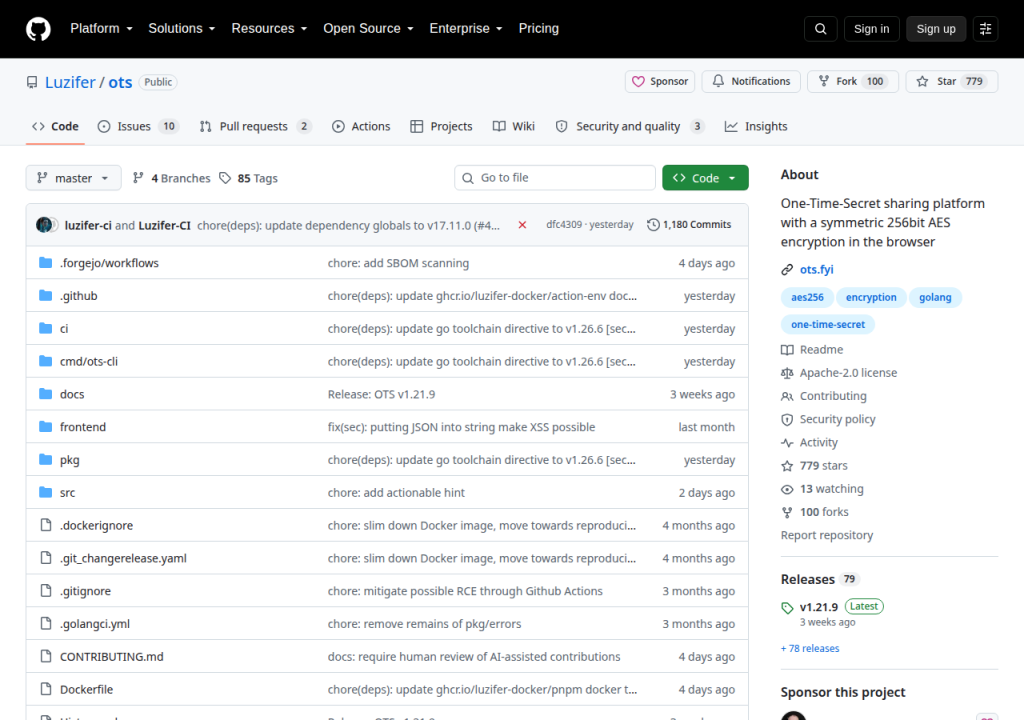Open the 85 Tags link
The image size is (1024, 720).
(248, 178)
